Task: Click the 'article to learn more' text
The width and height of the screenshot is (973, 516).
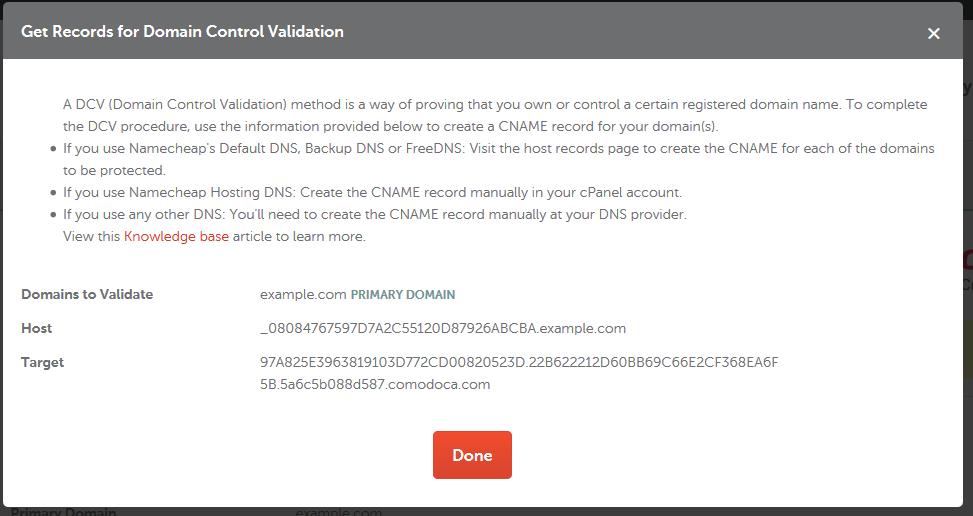Action: point(299,237)
